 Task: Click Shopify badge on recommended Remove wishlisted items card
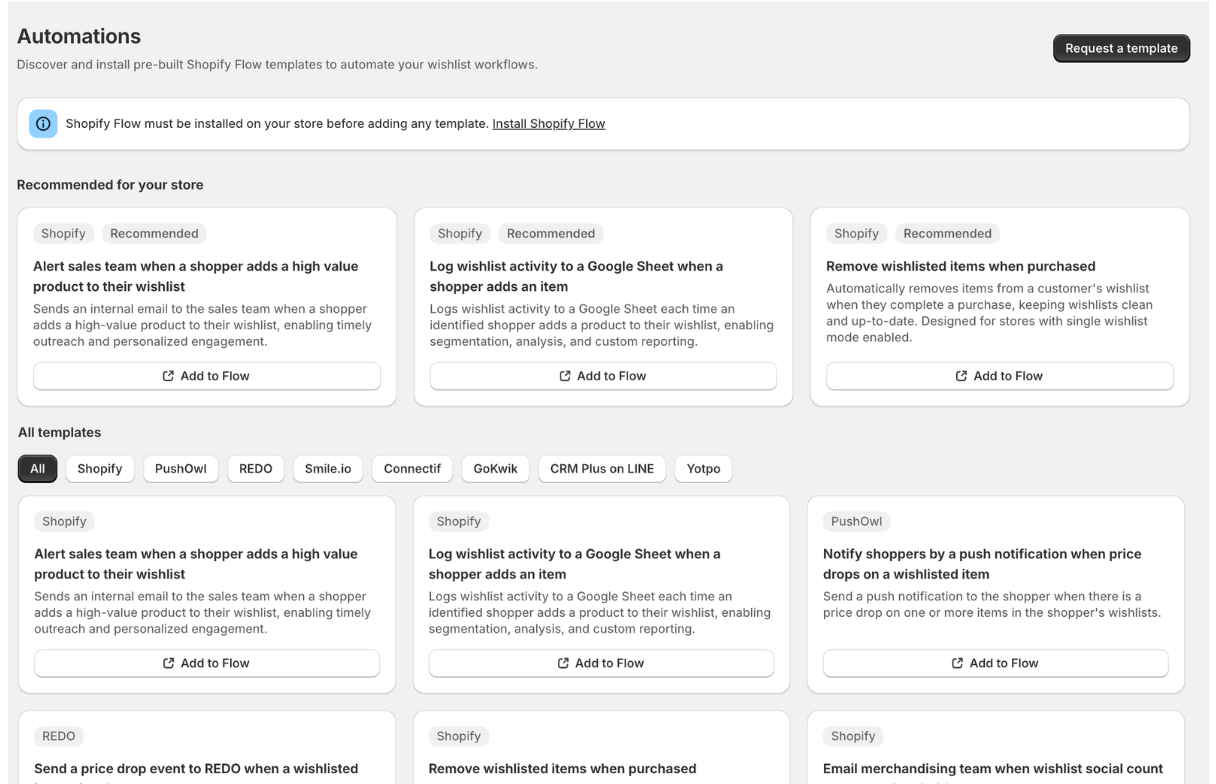tap(857, 233)
